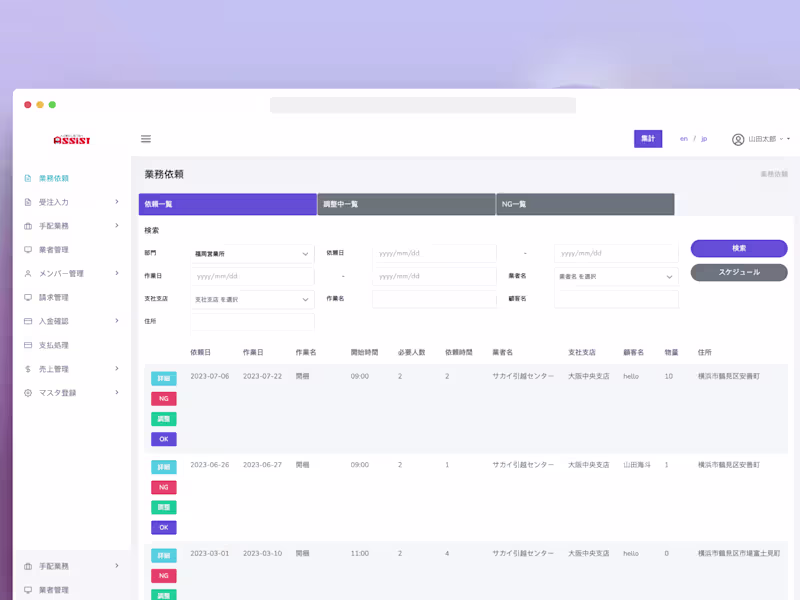Viewport: 800px width, 600px height.
Task: Click the 業務依頼 breadcrumb in the page header
Action: tap(774, 174)
